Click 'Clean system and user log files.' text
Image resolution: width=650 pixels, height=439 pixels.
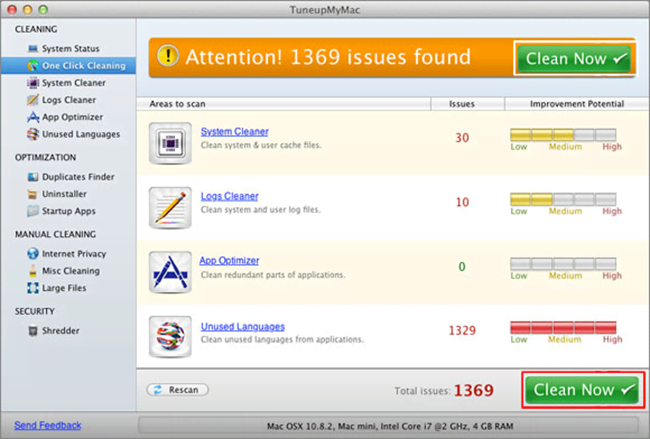point(261,210)
